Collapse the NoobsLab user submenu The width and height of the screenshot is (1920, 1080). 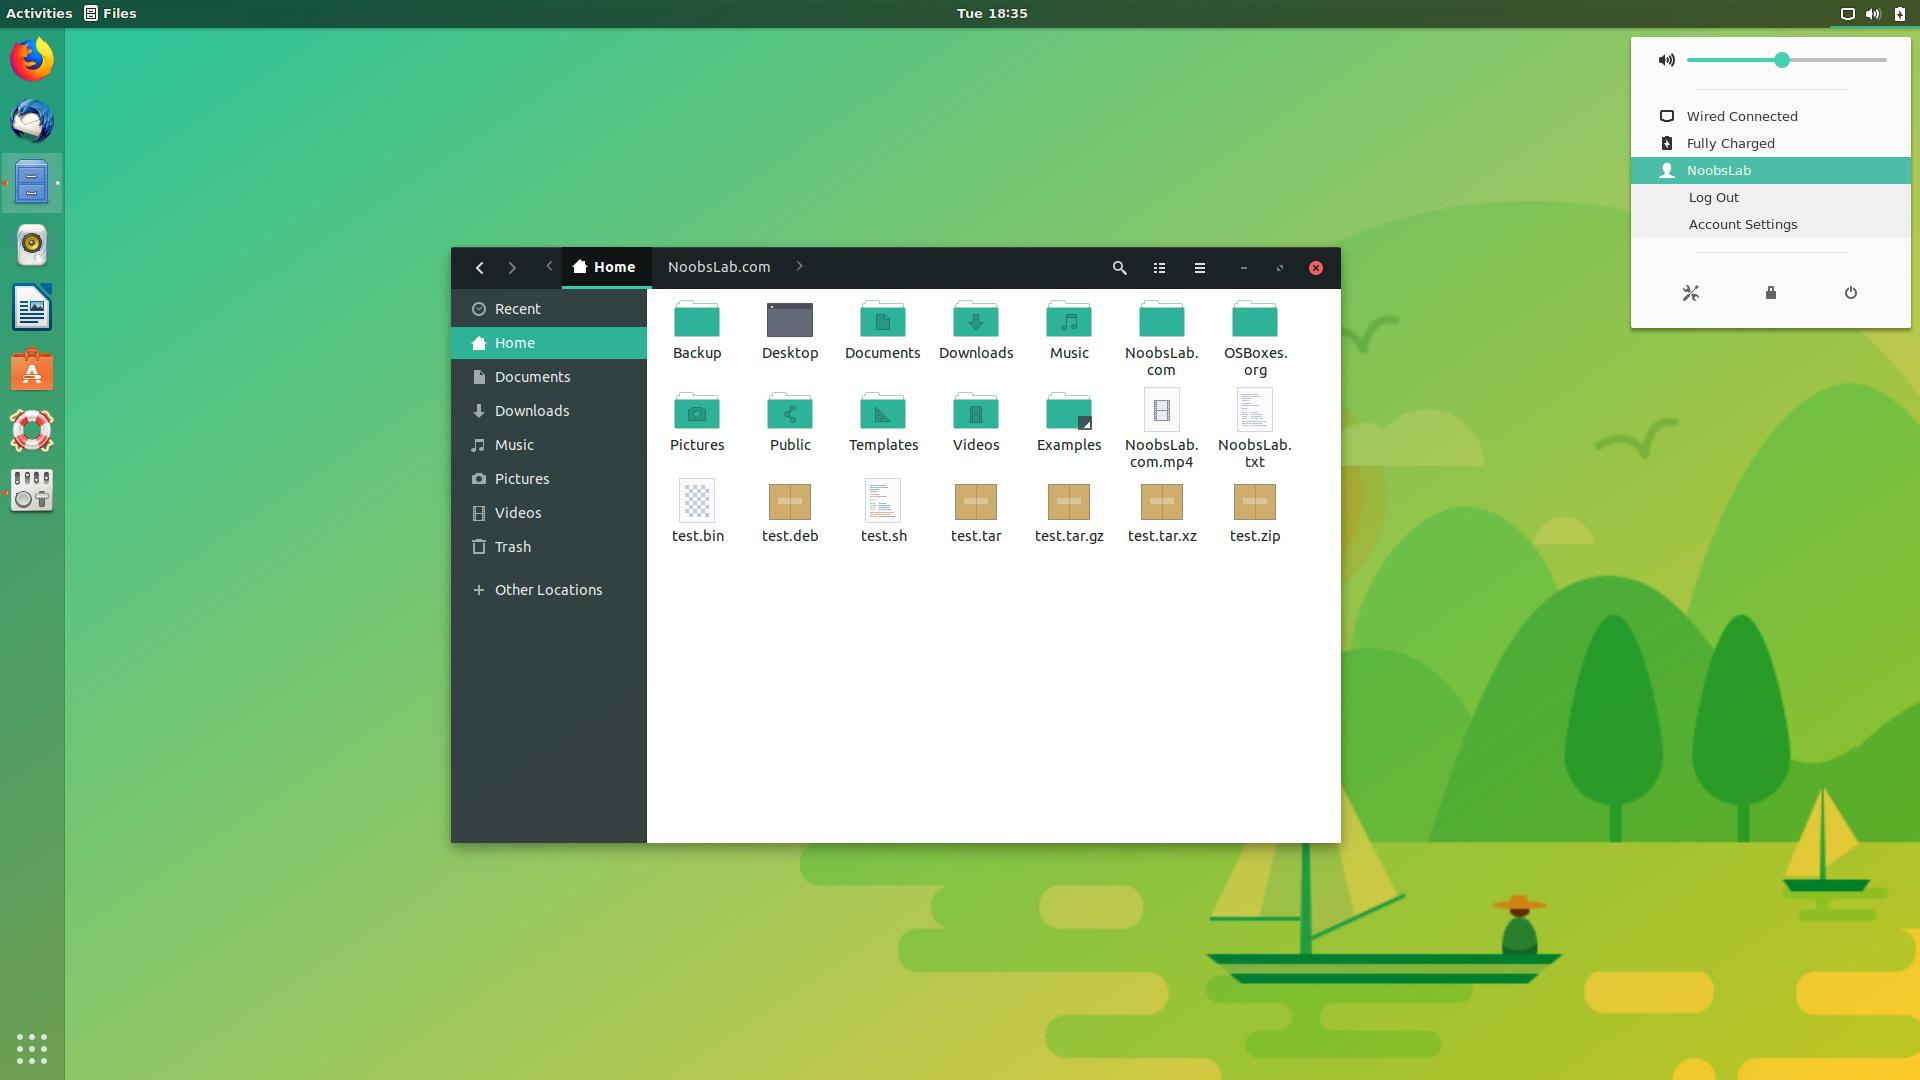tap(1718, 171)
